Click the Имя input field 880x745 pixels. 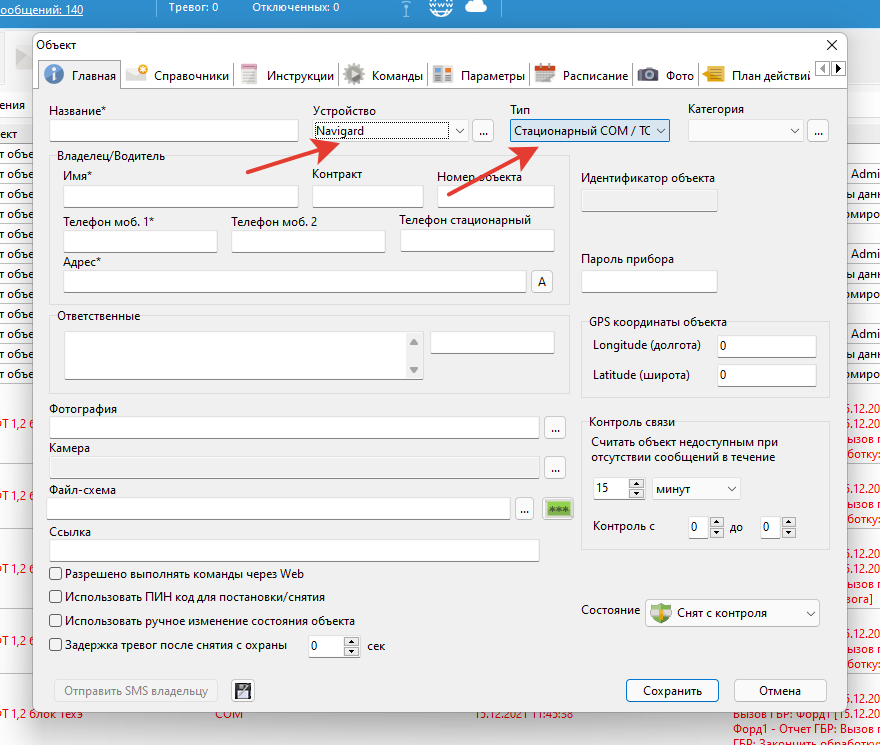181,196
